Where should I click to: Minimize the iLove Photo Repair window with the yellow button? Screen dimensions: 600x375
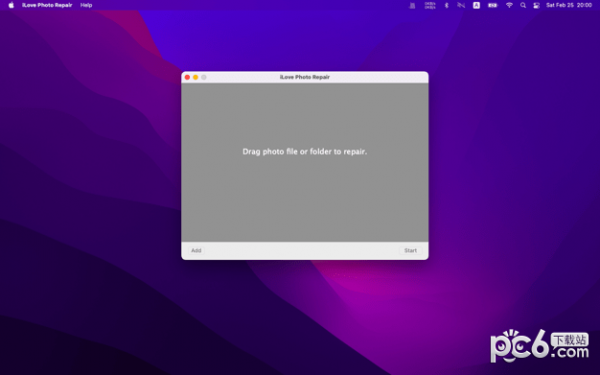(196, 77)
